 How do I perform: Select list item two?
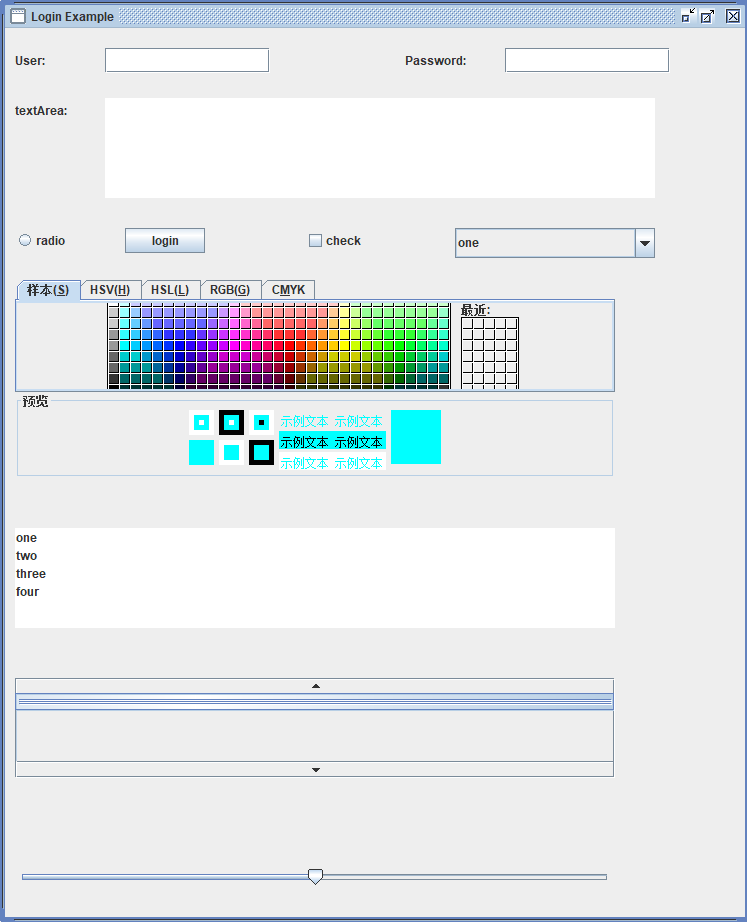[315, 556]
